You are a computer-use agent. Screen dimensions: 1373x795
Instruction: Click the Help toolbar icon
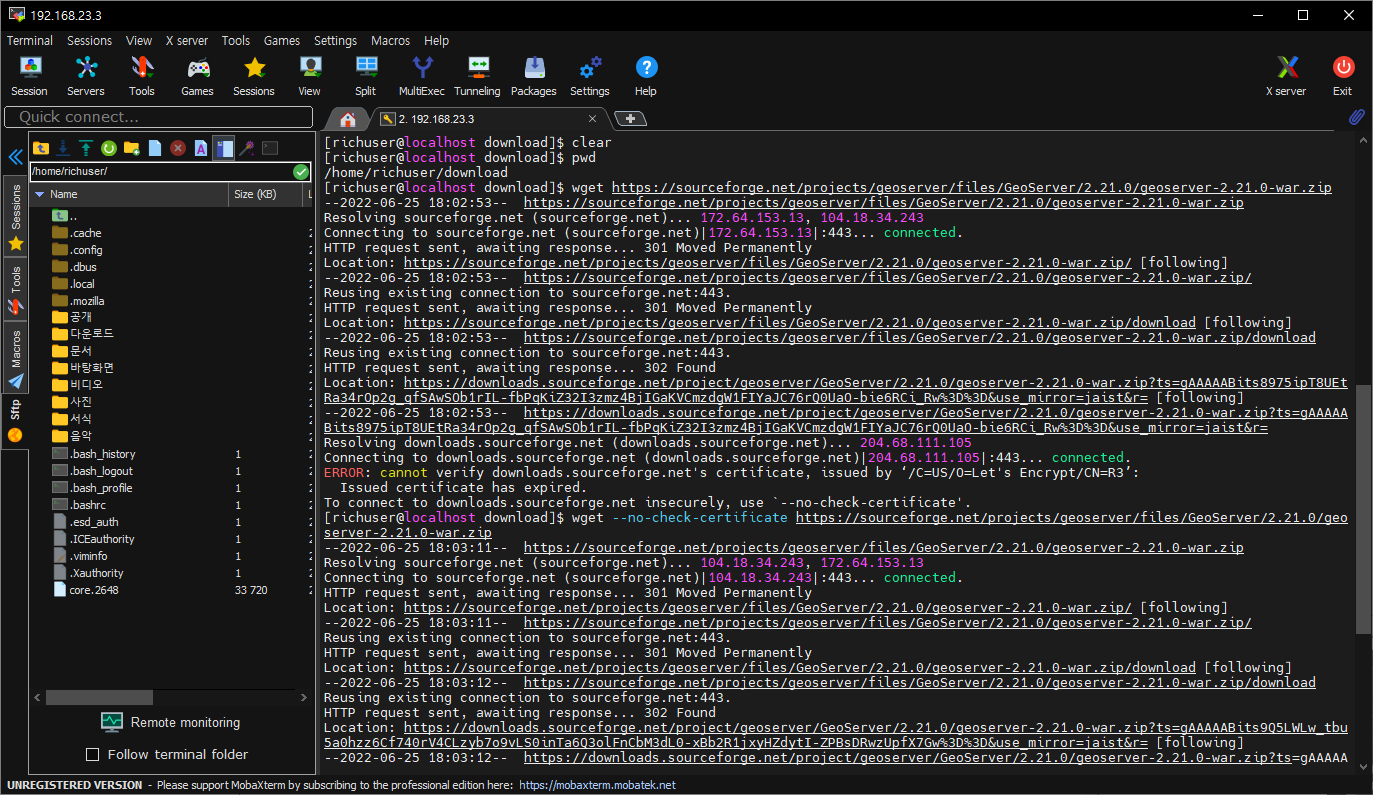click(x=646, y=76)
